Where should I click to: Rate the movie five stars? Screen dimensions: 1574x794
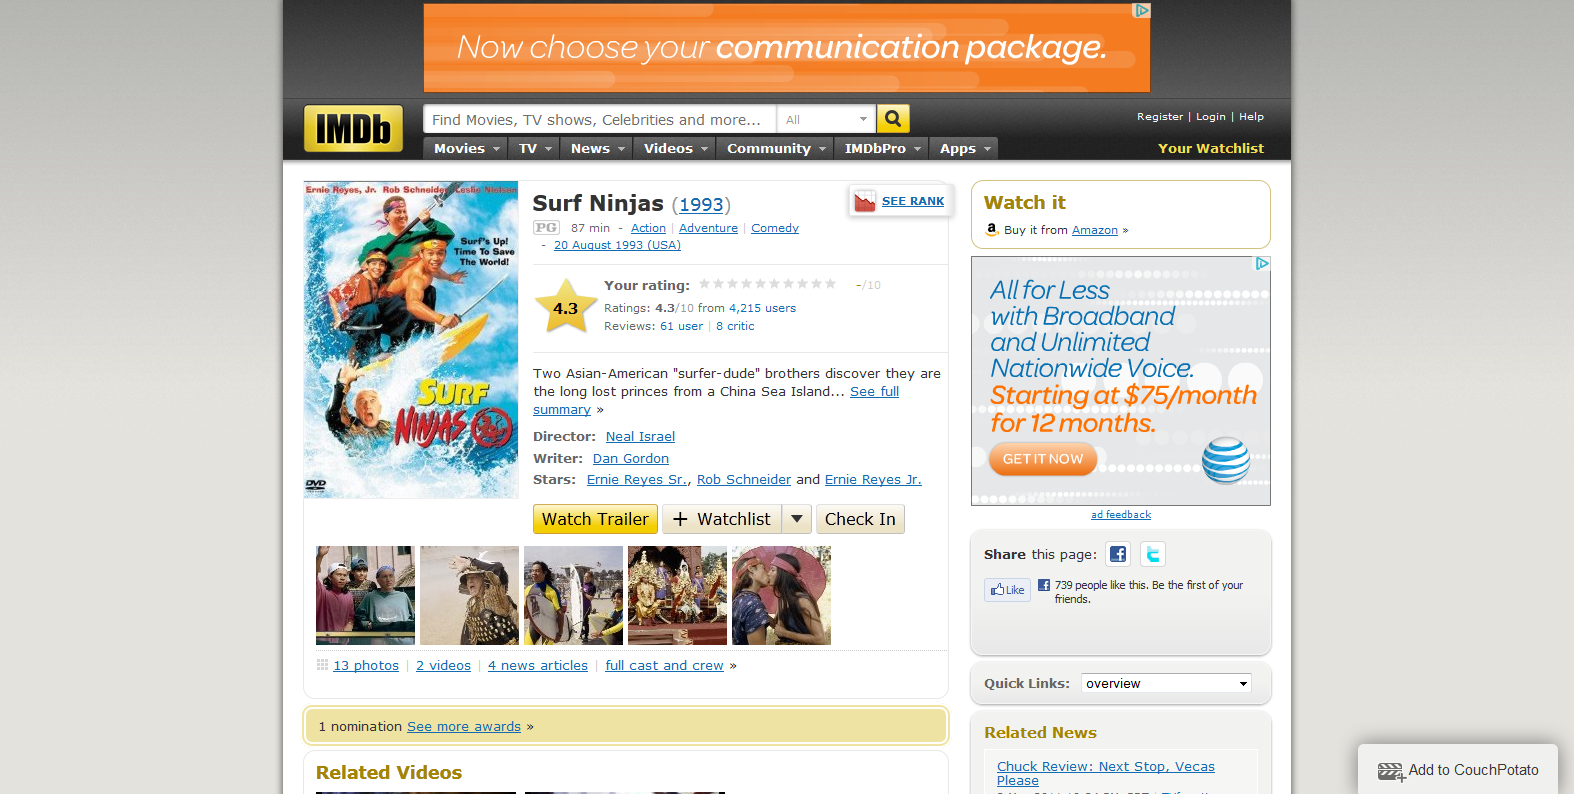(x=760, y=284)
